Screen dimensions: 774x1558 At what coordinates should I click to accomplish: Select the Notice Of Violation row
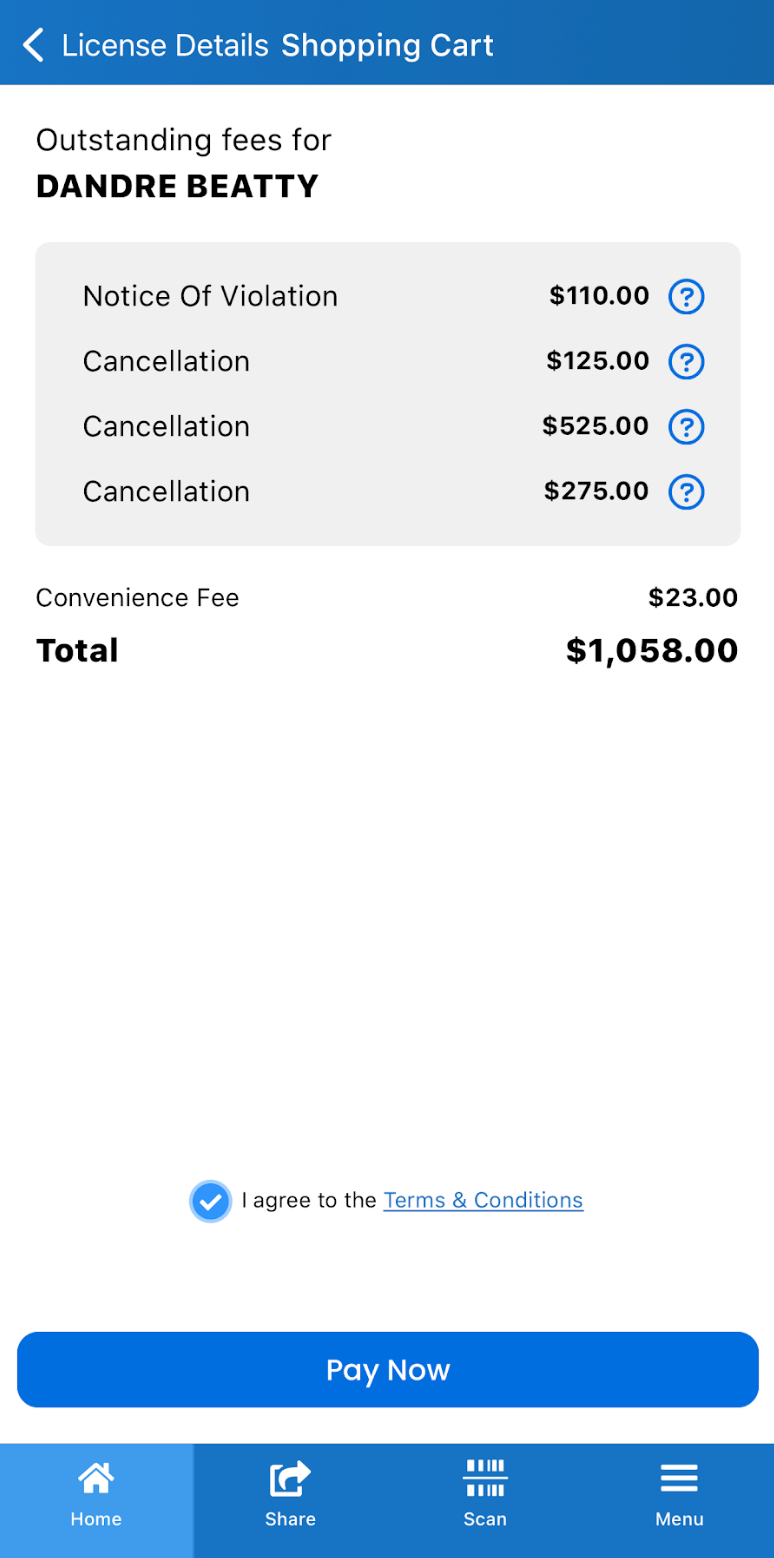[x=388, y=296]
